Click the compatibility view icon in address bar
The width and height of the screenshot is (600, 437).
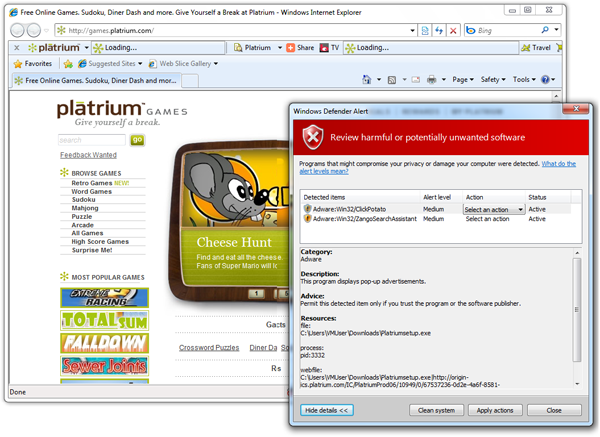[425, 30]
